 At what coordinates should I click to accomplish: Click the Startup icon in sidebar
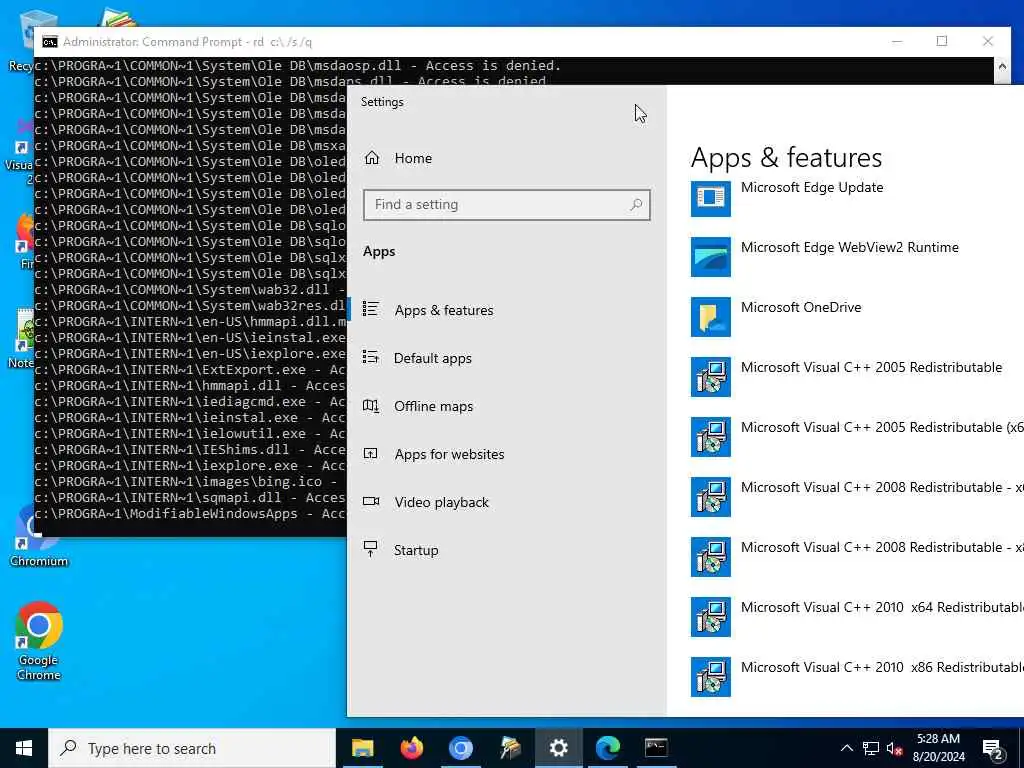[x=370, y=549]
